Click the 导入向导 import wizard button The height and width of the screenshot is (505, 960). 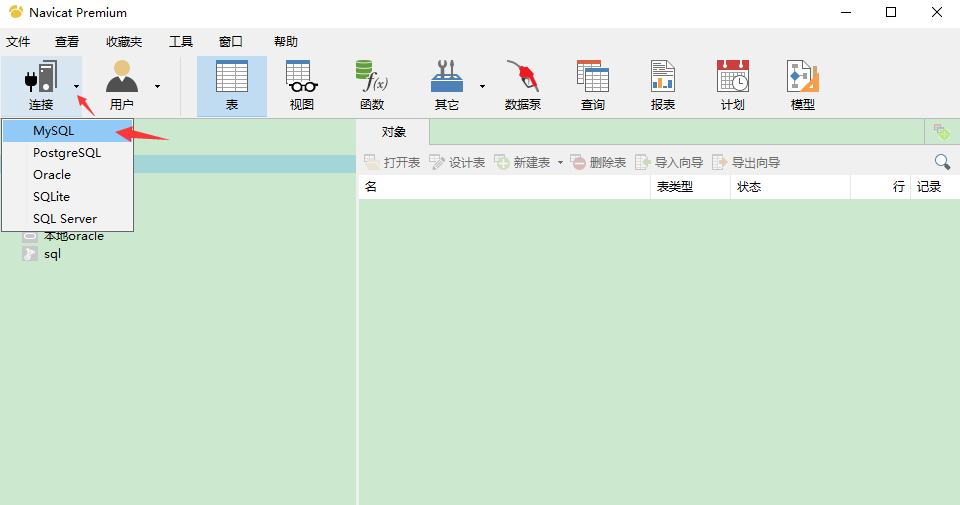(x=669, y=163)
